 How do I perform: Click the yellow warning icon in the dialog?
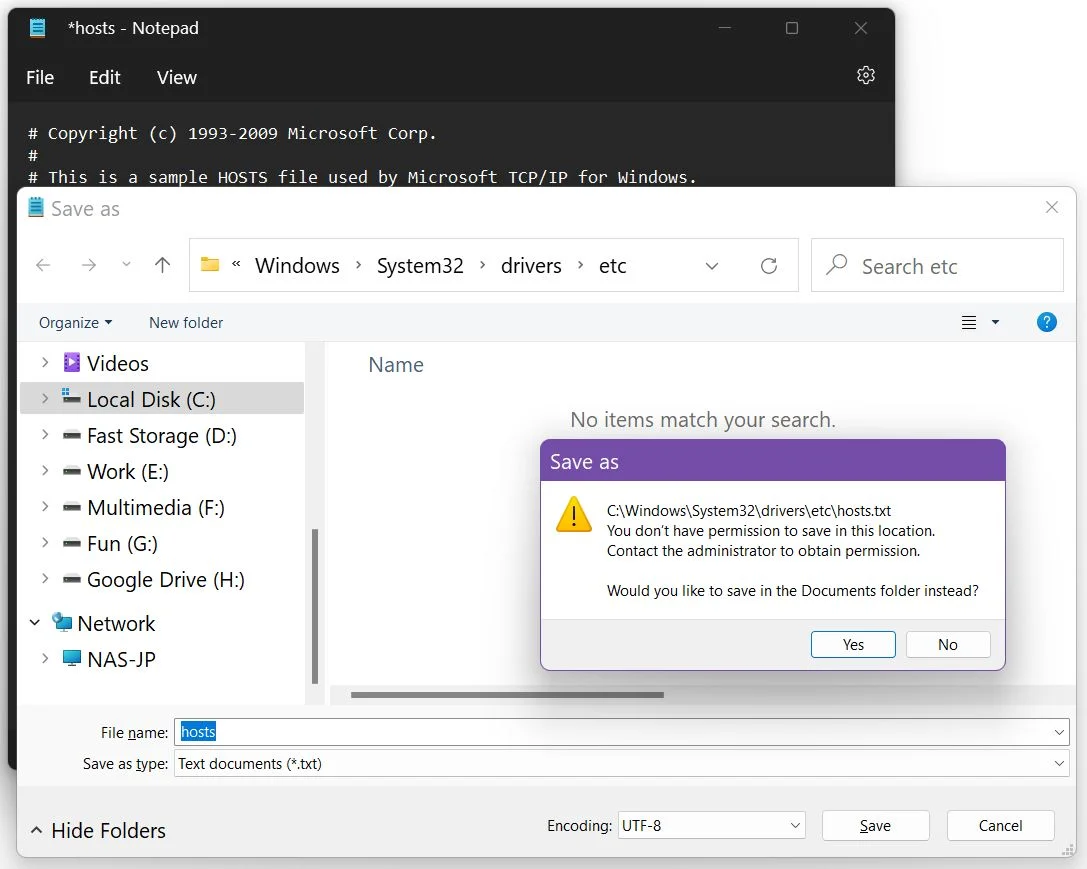(x=574, y=515)
